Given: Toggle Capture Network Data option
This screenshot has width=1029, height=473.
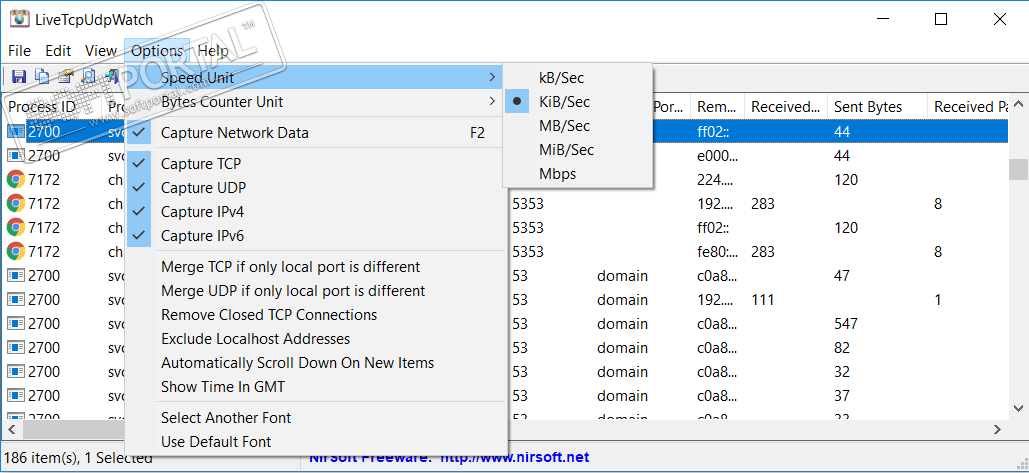Looking at the screenshot, I should [x=316, y=133].
